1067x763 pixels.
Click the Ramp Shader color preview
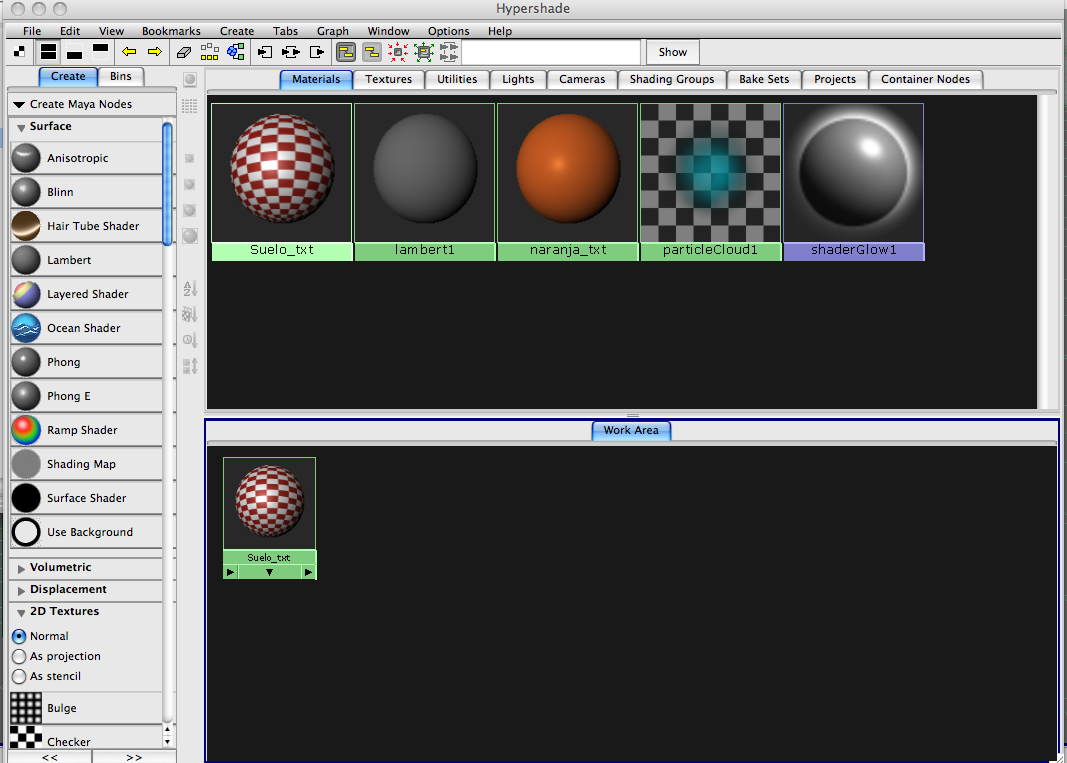click(25, 429)
